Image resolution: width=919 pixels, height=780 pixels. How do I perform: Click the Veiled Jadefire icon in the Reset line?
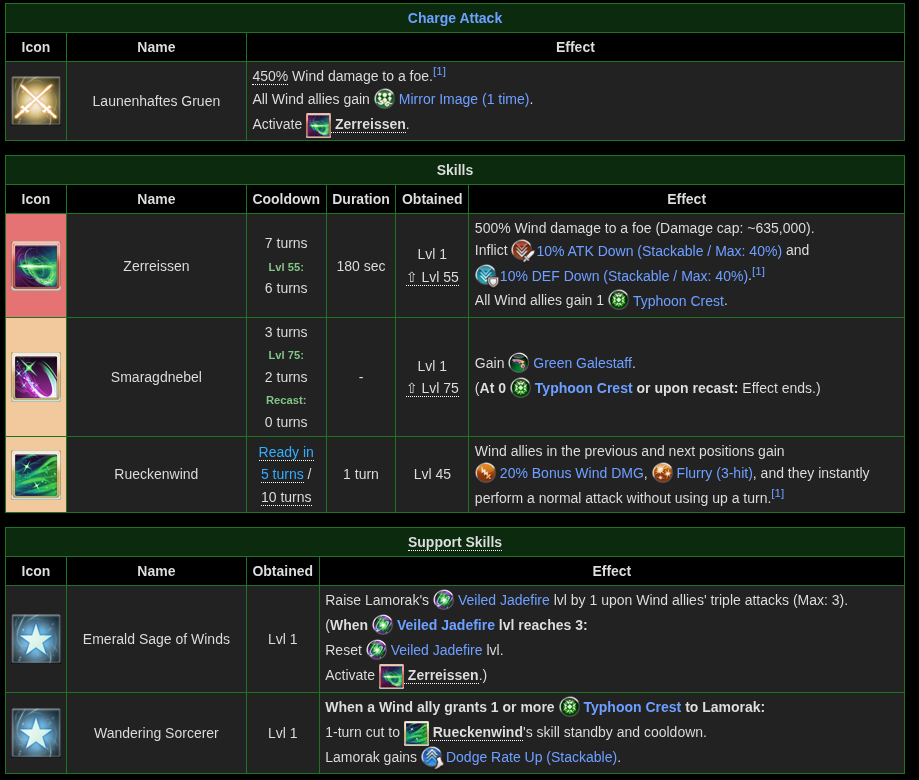(376, 649)
